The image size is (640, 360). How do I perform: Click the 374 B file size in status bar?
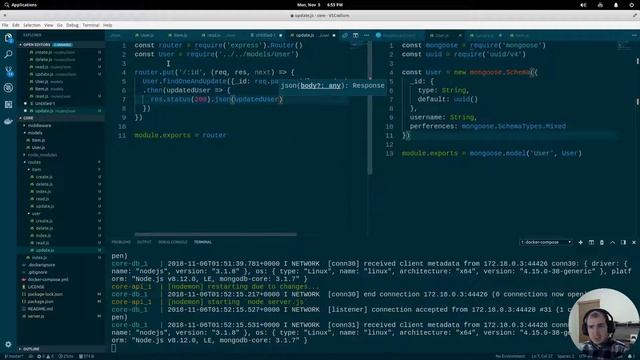pos(87,356)
